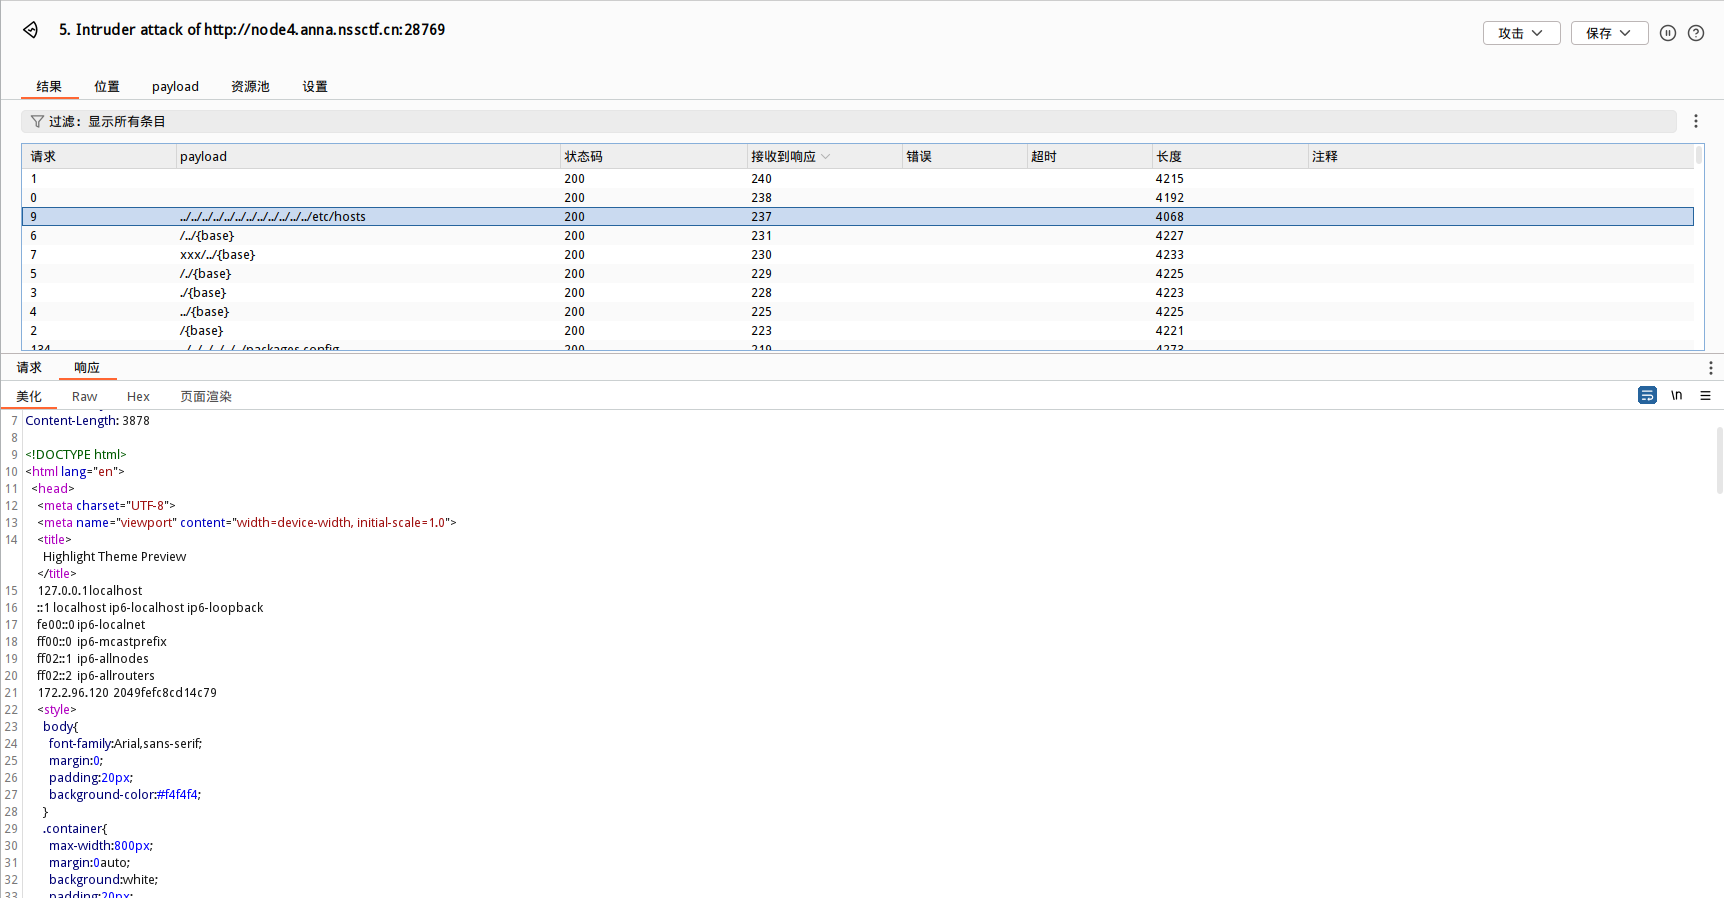This screenshot has width=1724, height=898.
Task: Click the meta charset="UTF-8" line
Action: tap(107, 506)
